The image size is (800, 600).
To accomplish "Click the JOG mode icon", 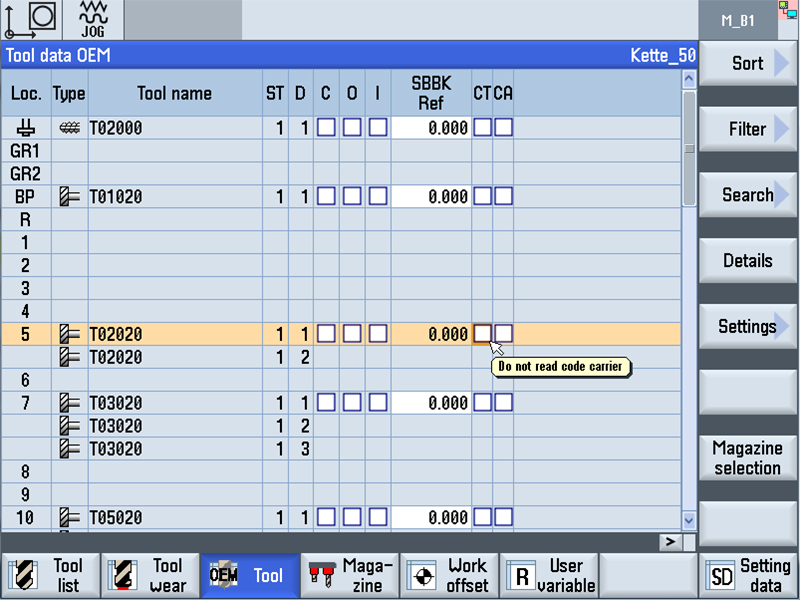I will tap(92, 20).
